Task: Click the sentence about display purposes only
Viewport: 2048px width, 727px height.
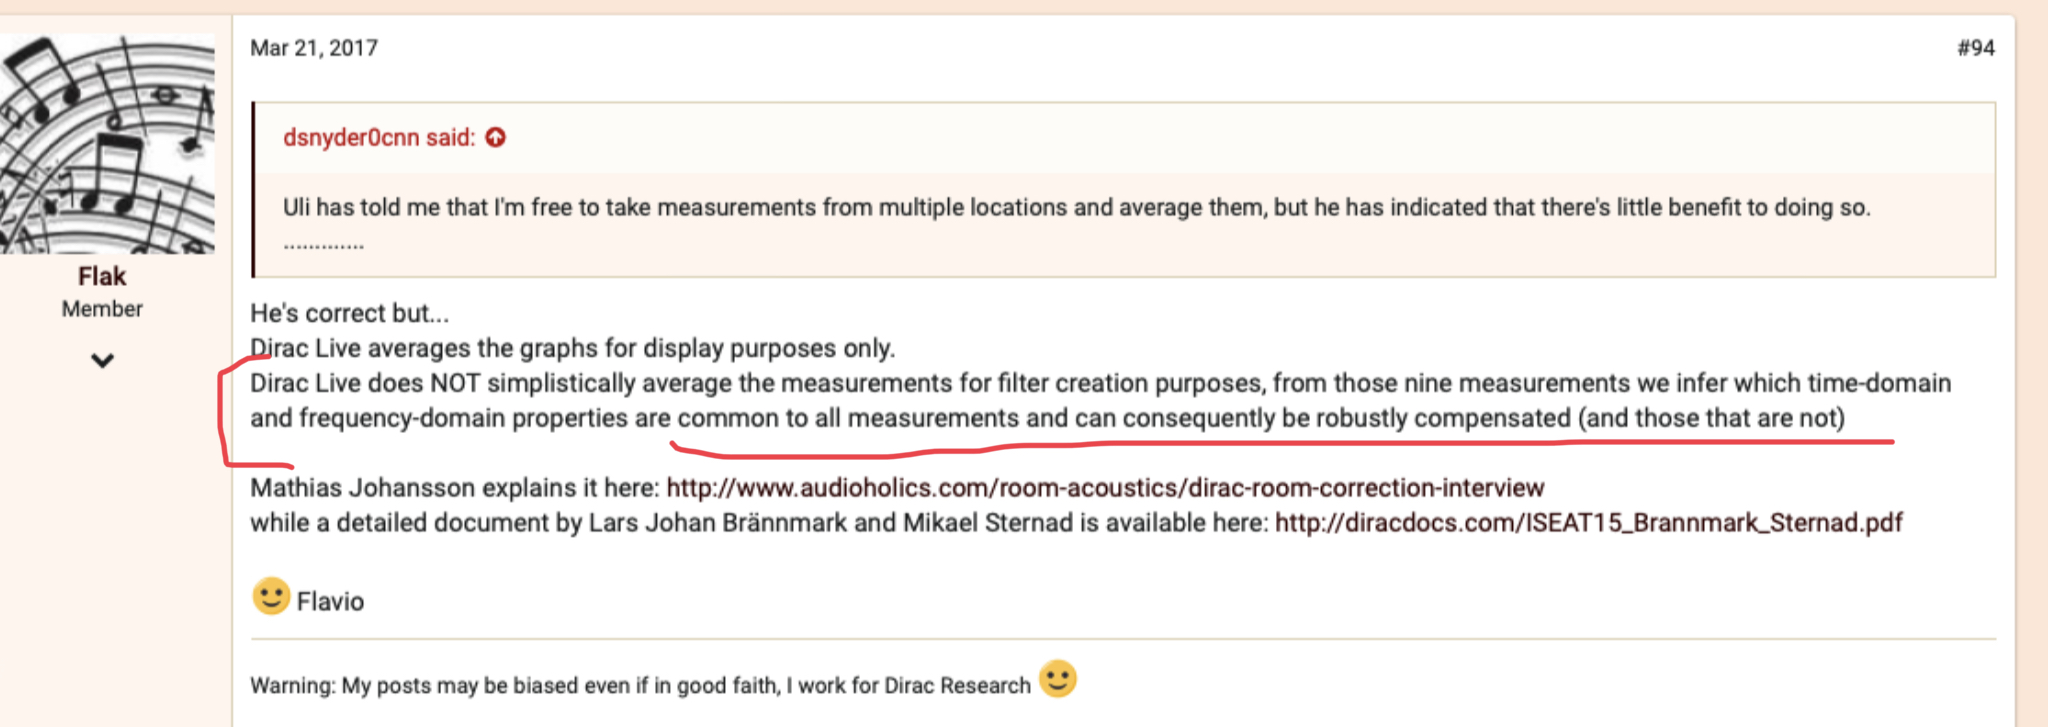Action: coord(573,348)
